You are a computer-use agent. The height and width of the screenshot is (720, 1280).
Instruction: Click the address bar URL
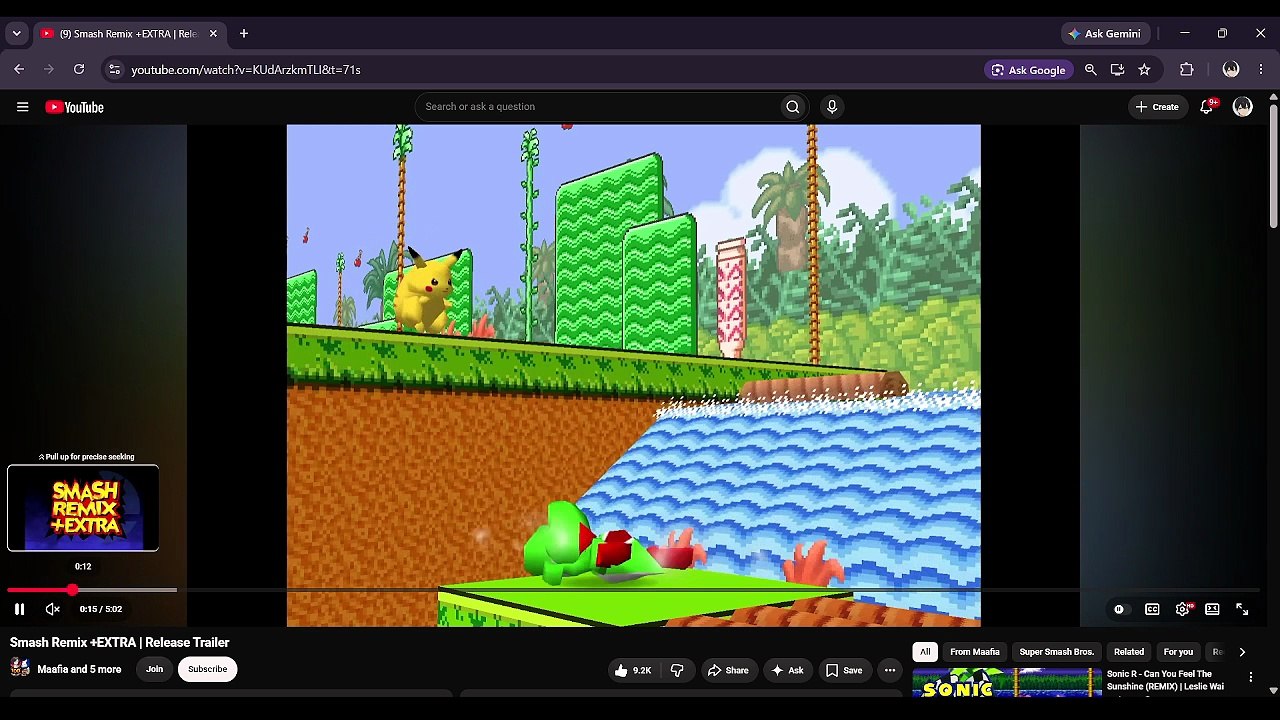(246, 70)
